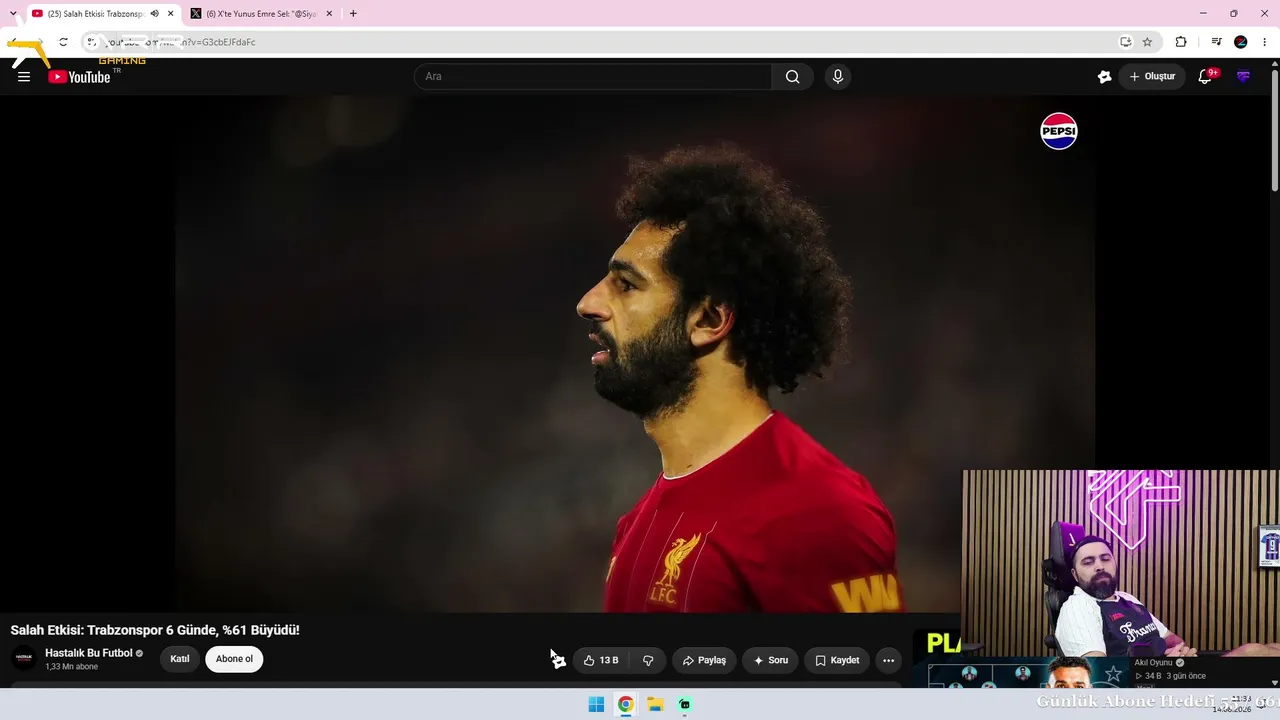
Task: Dislike the Salah Etkisi video
Action: [648, 660]
